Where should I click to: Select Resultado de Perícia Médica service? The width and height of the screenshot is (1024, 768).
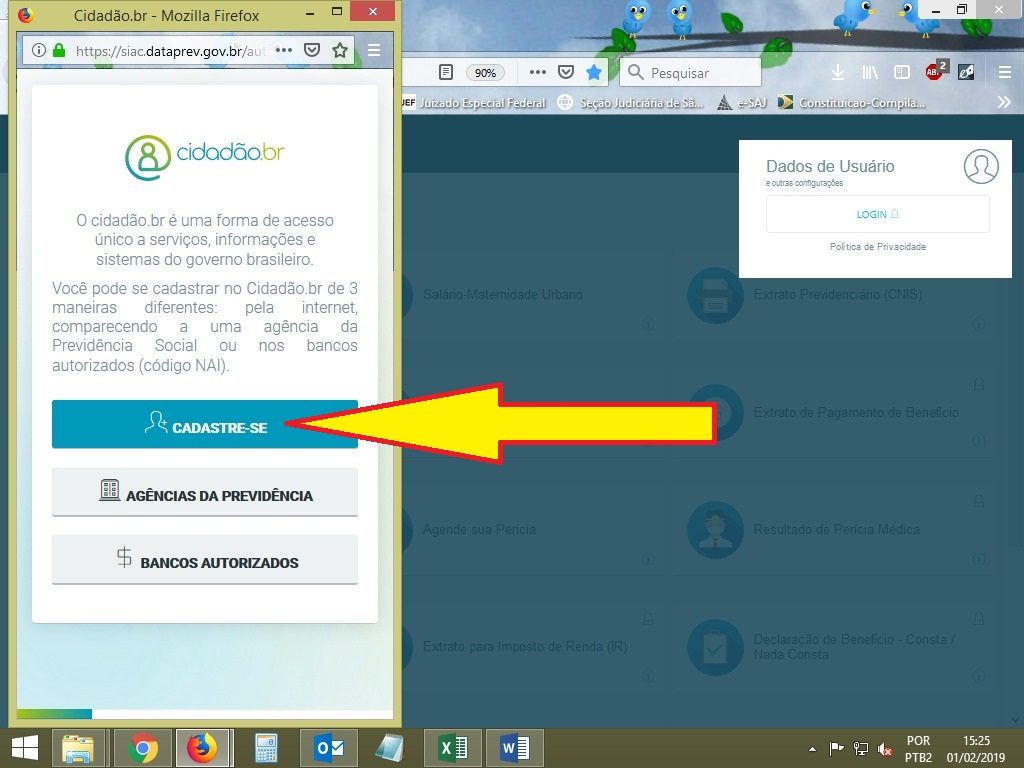[837, 530]
